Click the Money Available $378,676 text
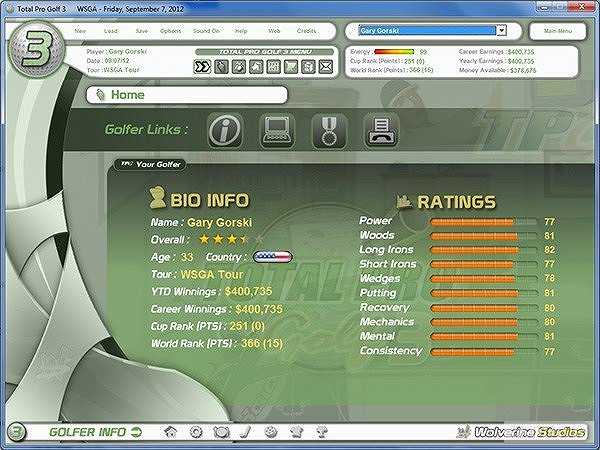This screenshot has width=600, height=450. tap(497, 70)
